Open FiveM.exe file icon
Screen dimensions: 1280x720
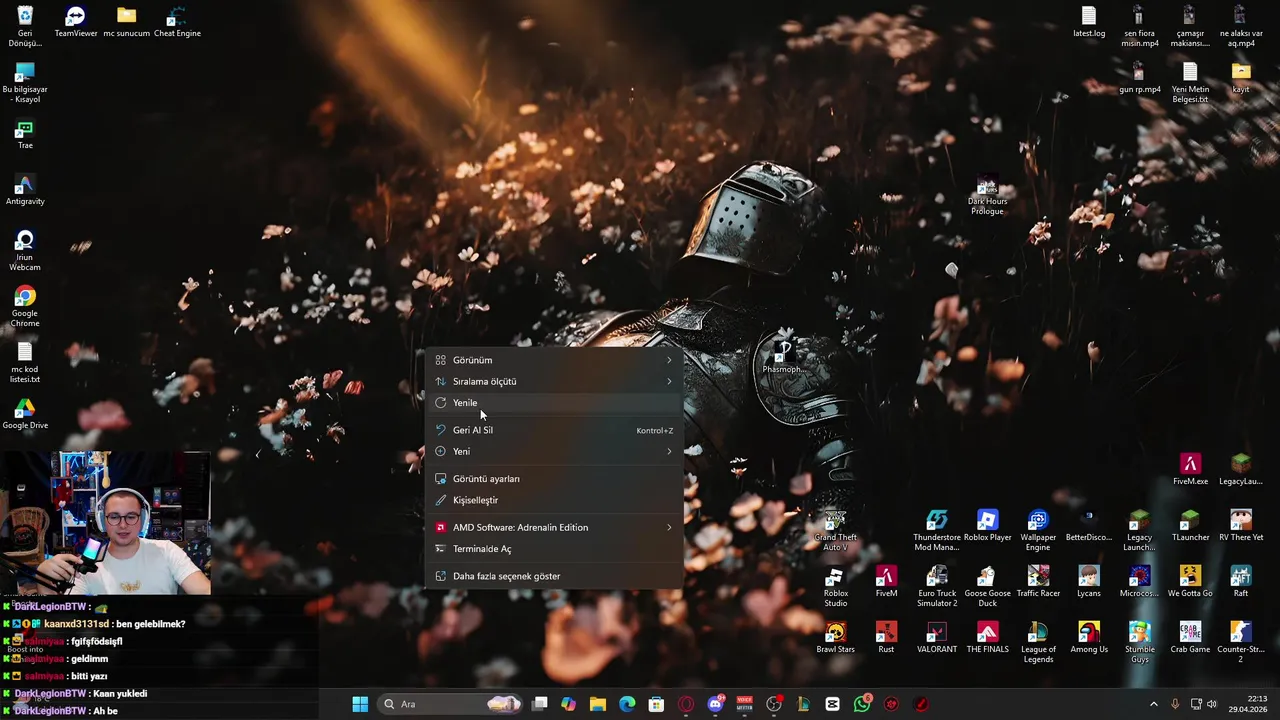(1190, 470)
